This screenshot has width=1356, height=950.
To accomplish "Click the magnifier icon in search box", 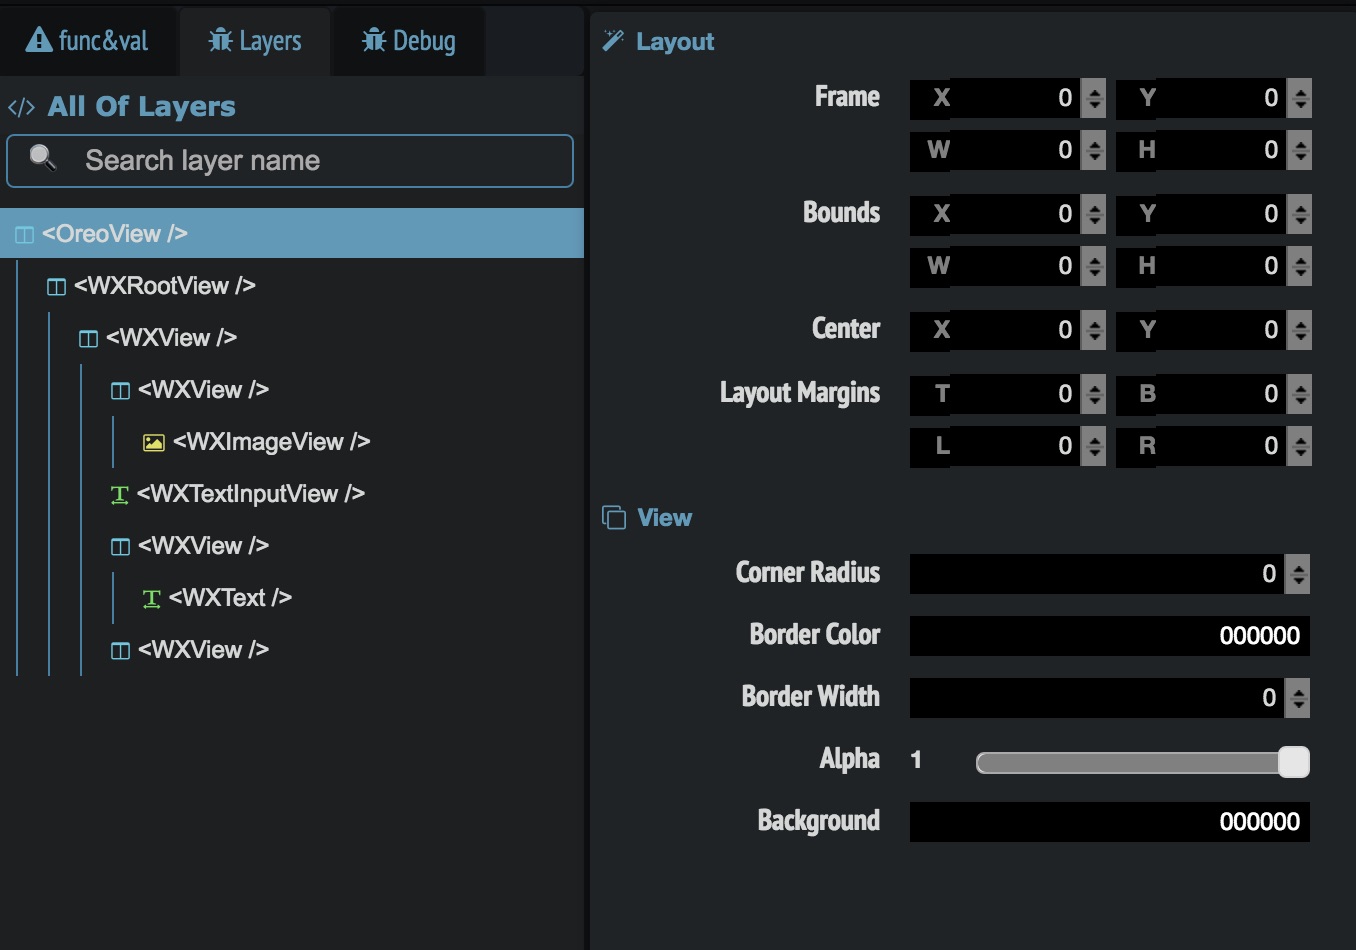I will [42, 158].
